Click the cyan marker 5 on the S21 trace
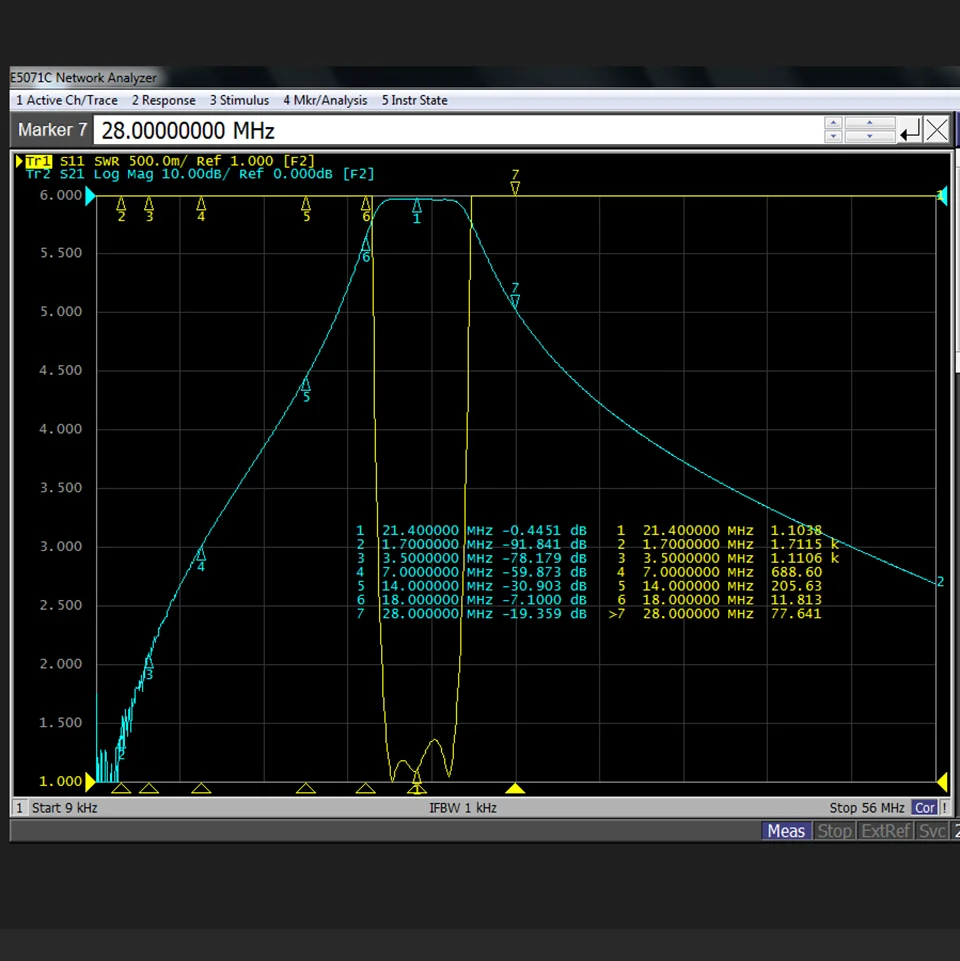Screen dimensions: 960x961 click(306, 390)
